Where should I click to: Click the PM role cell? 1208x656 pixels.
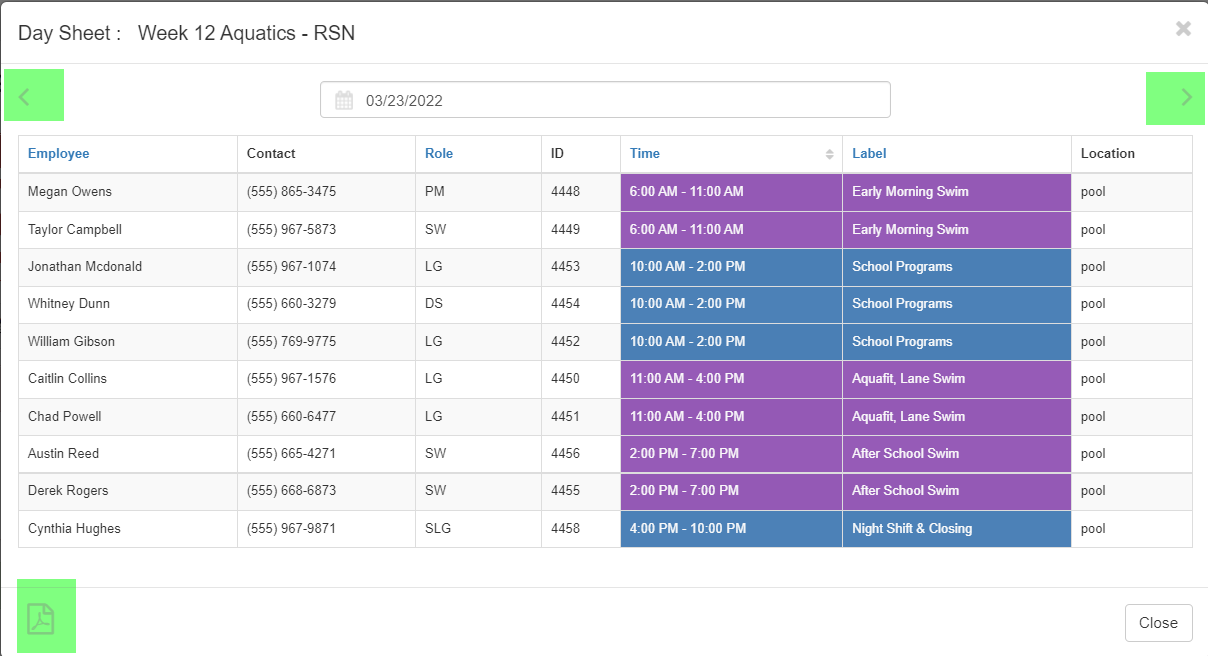pyautogui.click(x=478, y=191)
